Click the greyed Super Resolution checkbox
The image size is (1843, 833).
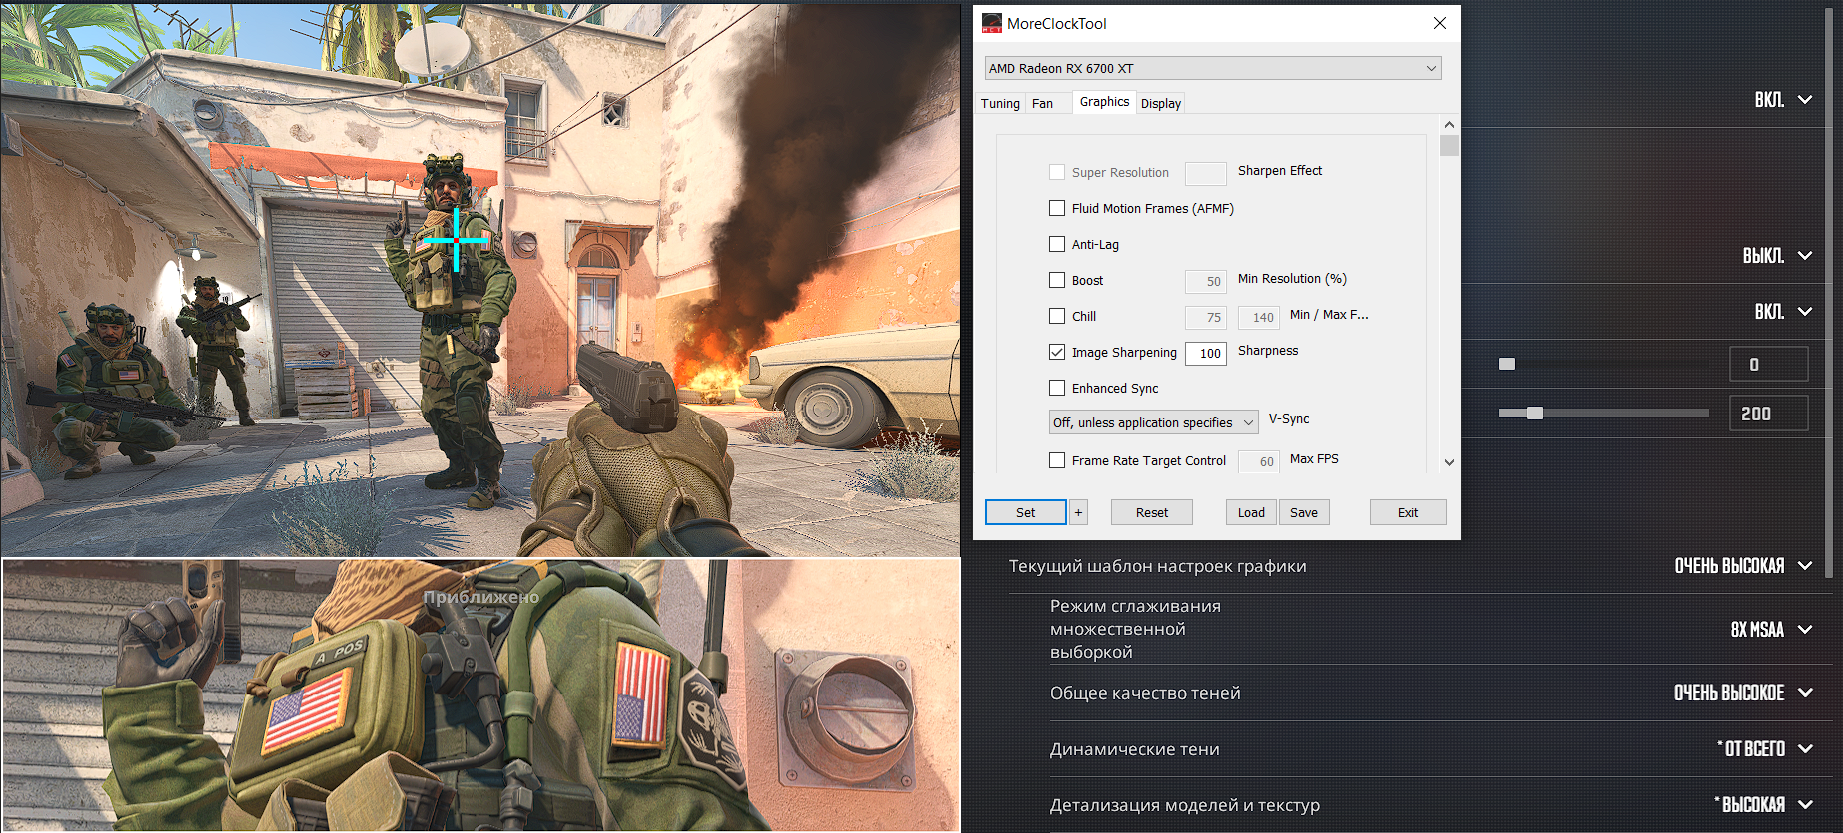[x=1057, y=172]
